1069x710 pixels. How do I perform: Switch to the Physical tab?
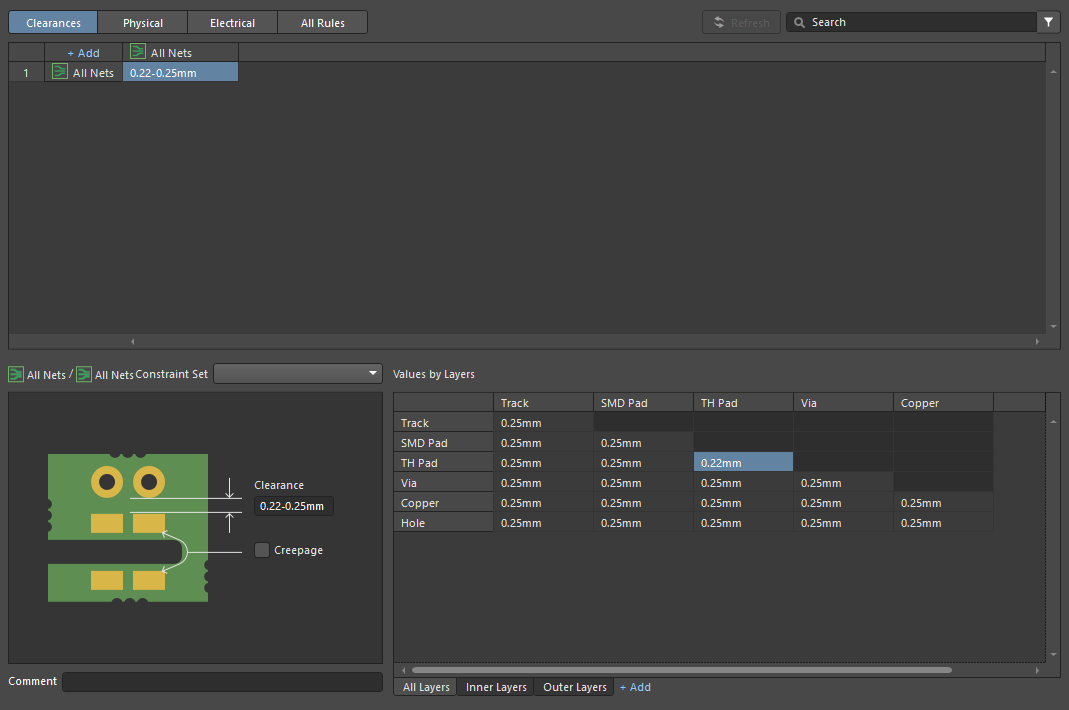point(143,23)
